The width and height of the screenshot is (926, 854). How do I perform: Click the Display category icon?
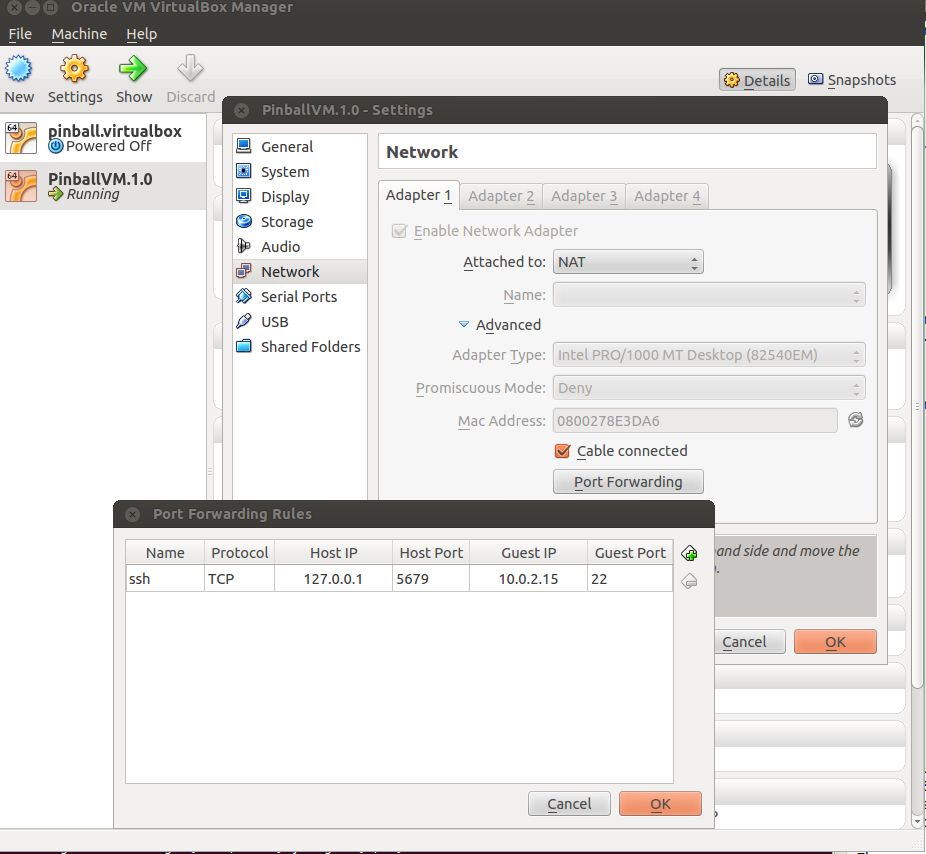coord(244,195)
